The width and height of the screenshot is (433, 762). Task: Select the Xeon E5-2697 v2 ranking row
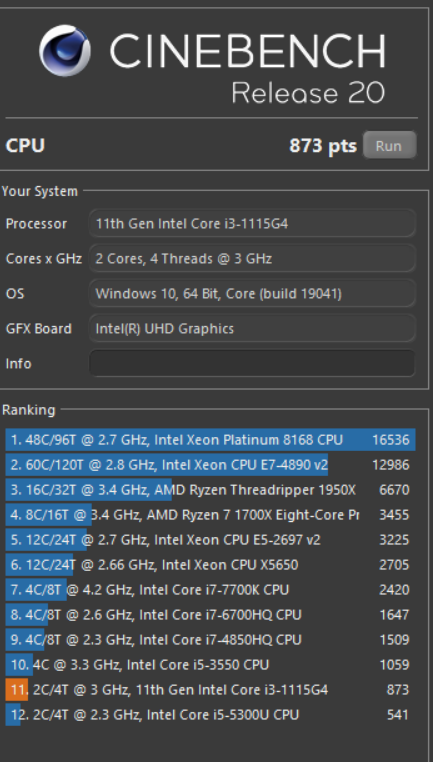(210, 539)
